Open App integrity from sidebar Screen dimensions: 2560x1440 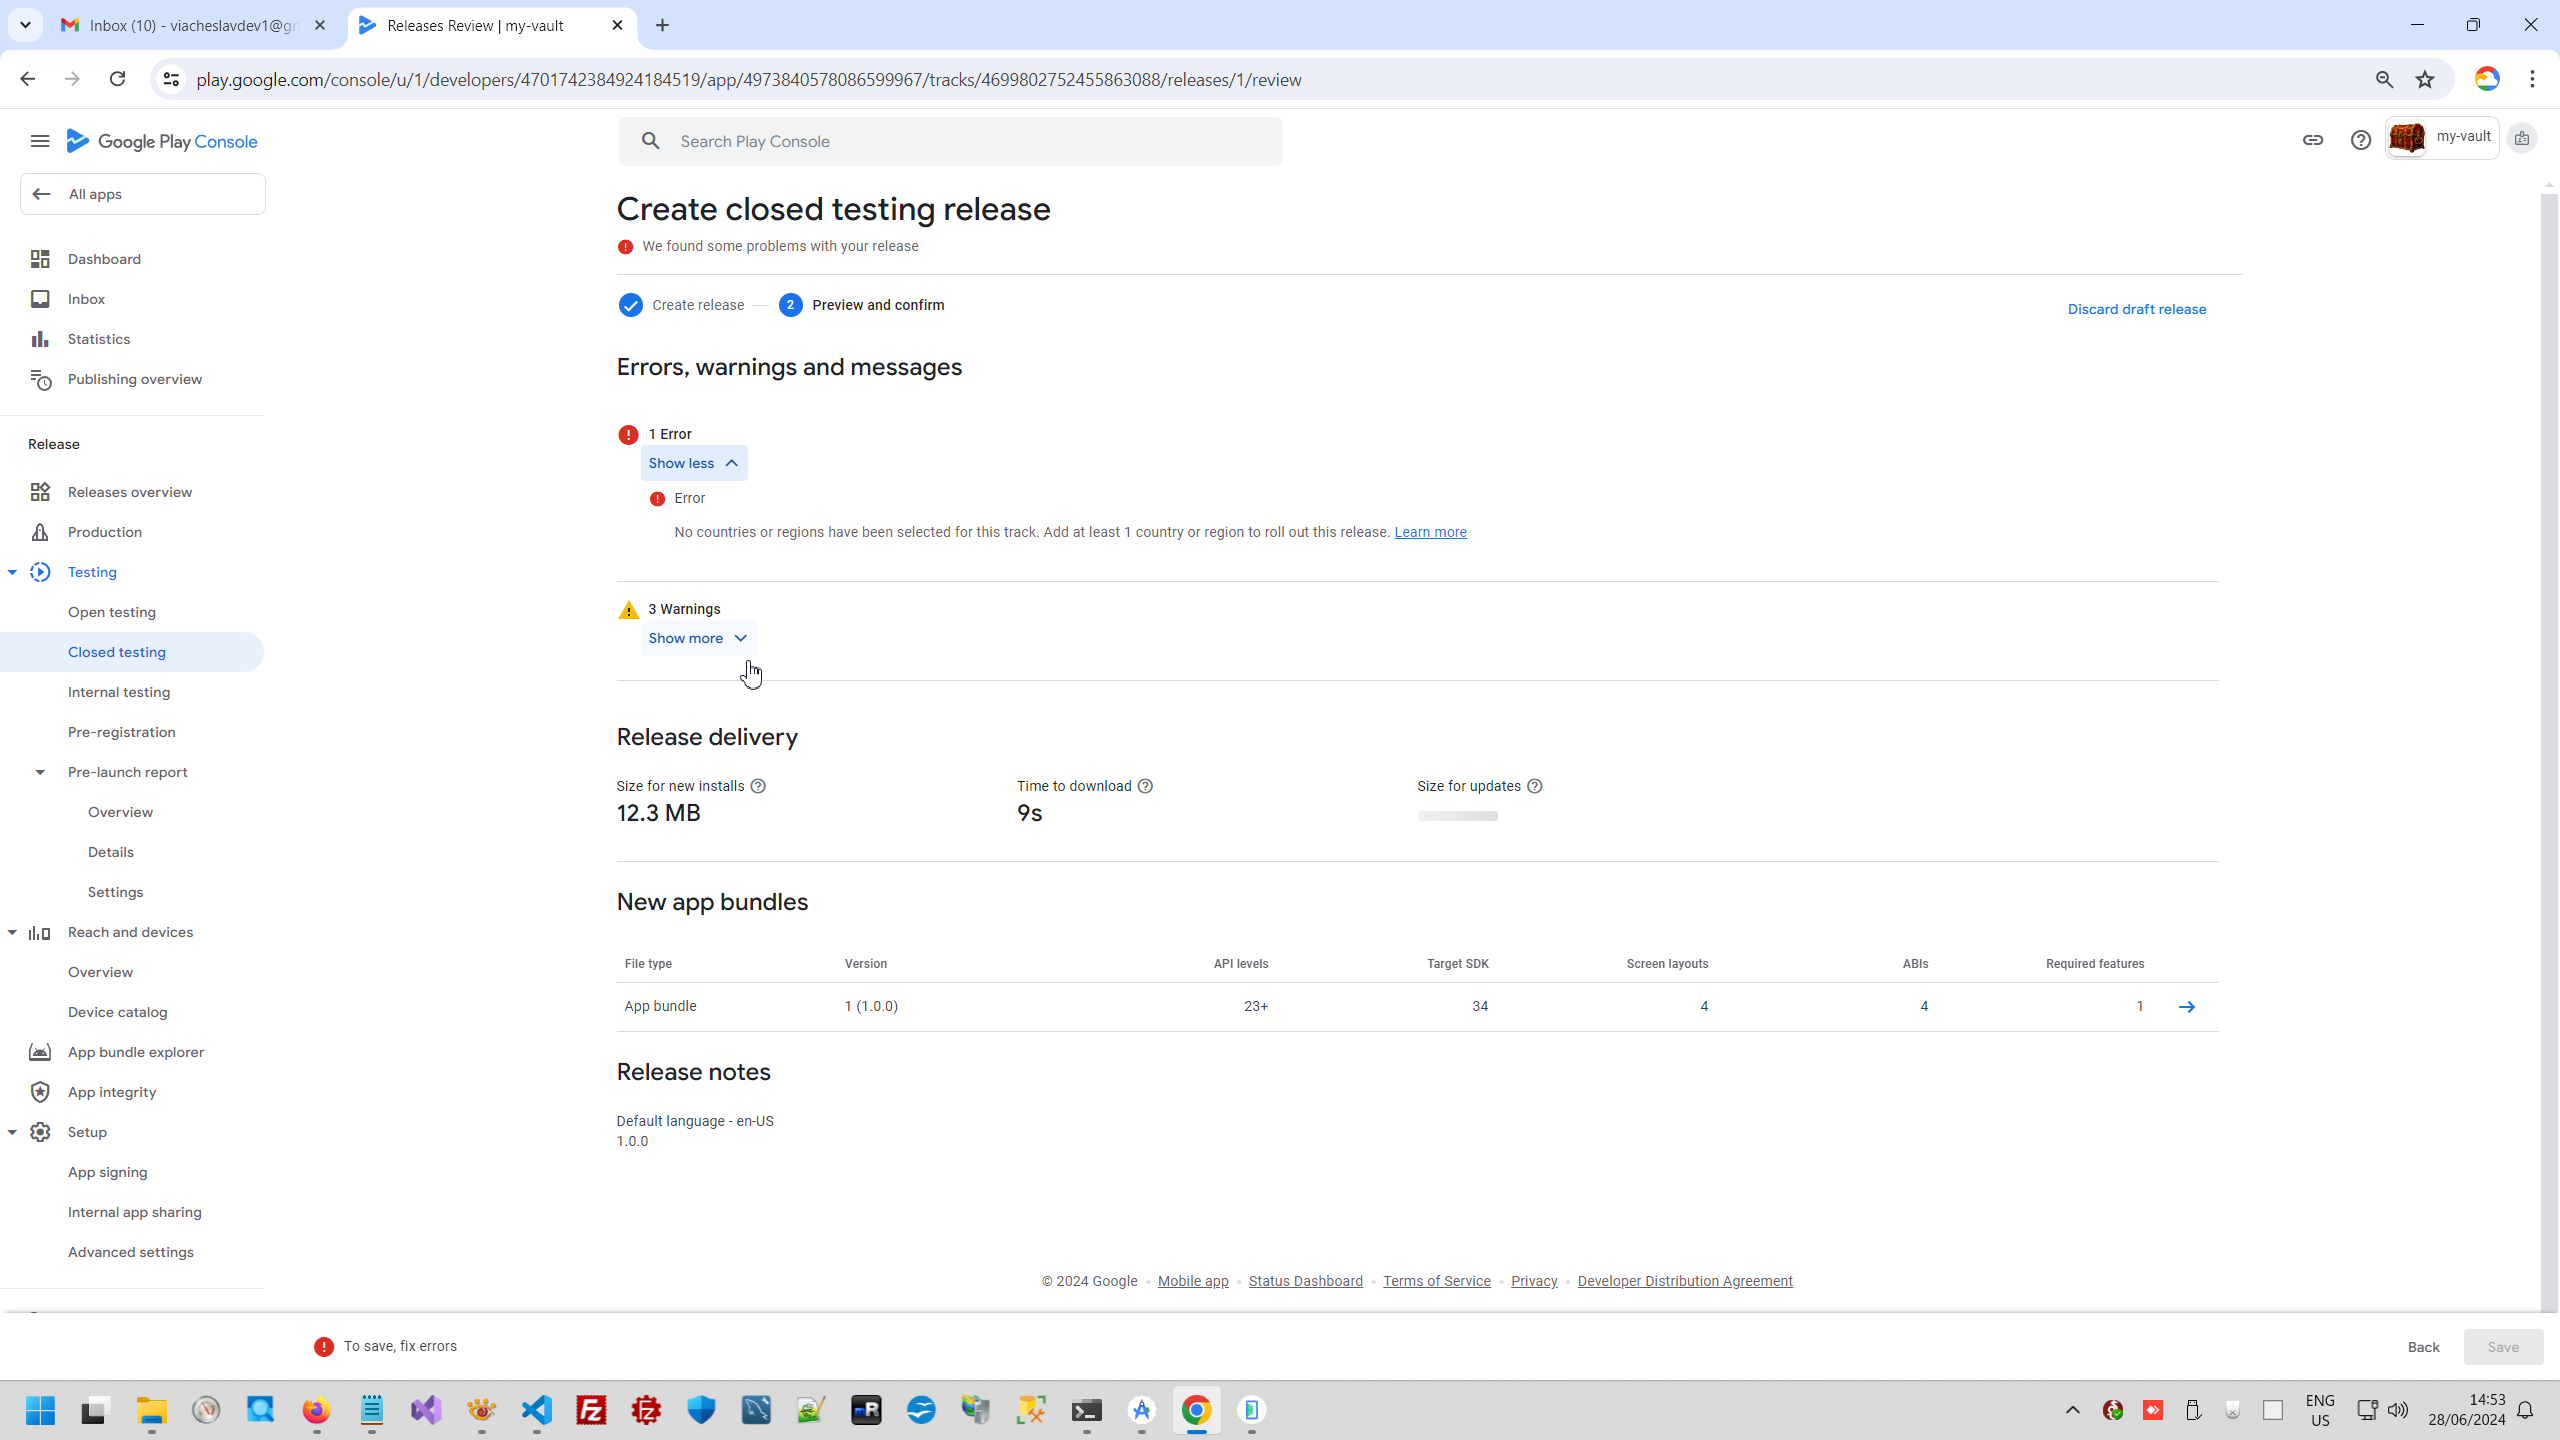click(112, 1092)
